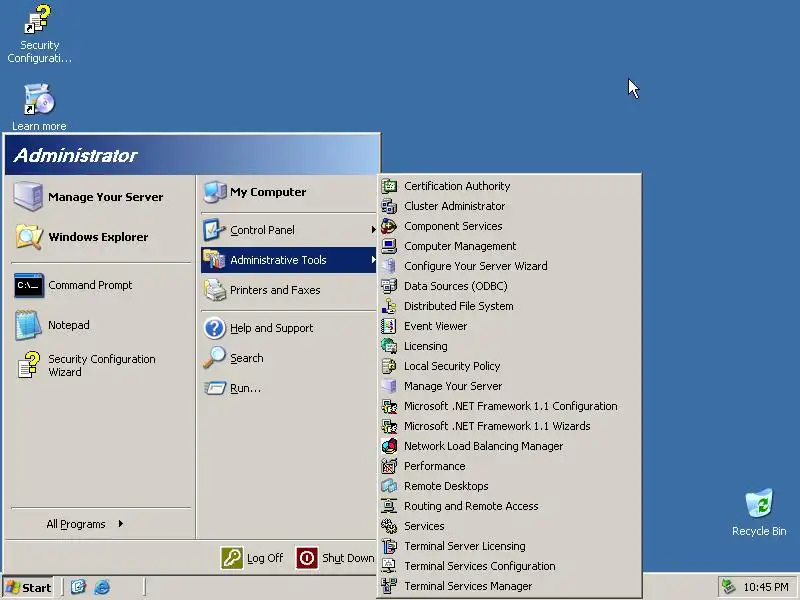The image size is (800, 600).
Task: Click the Computer Management icon
Action: 389,246
